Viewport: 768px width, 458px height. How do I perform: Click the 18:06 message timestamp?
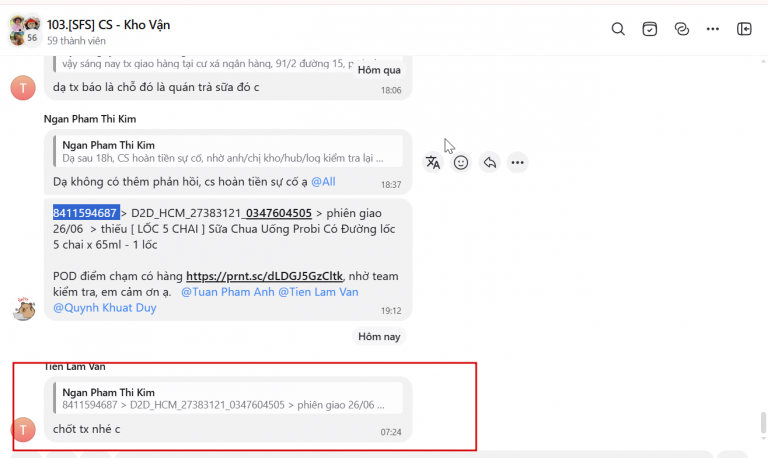[391, 90]
